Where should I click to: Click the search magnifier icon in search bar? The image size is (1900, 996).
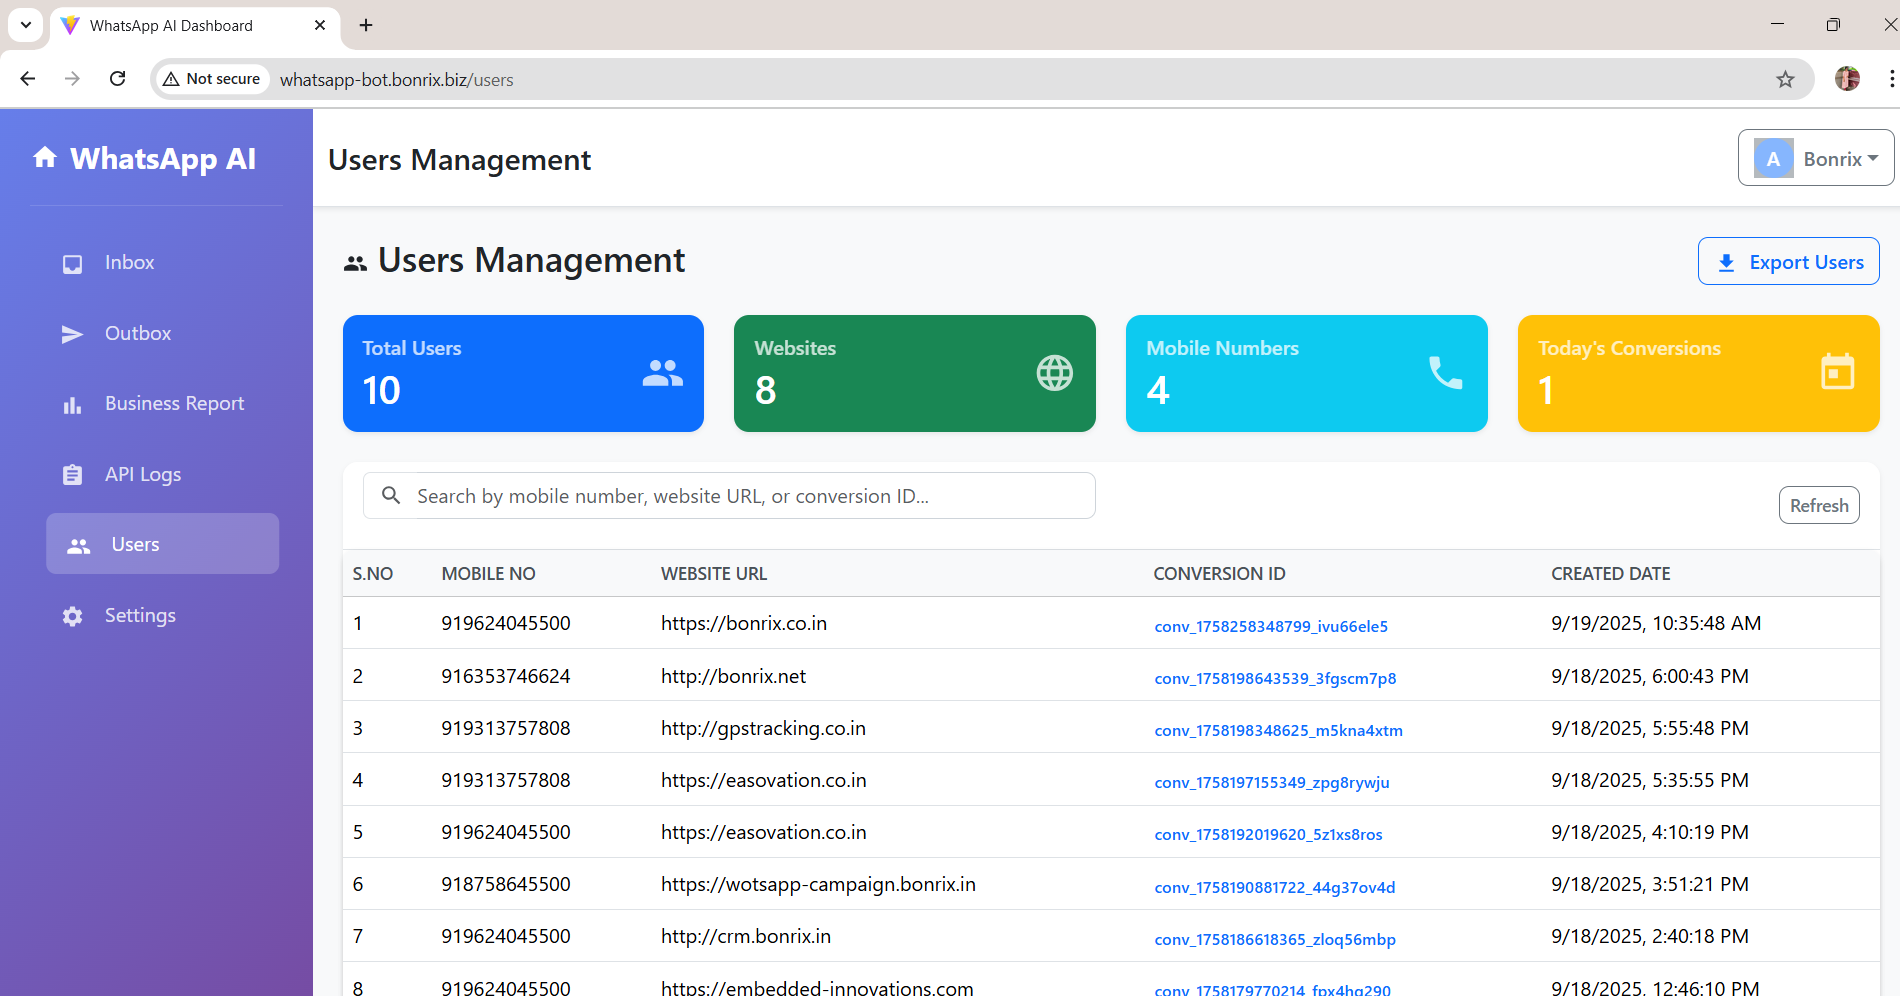pyautogui.click(x=390, y=495)
